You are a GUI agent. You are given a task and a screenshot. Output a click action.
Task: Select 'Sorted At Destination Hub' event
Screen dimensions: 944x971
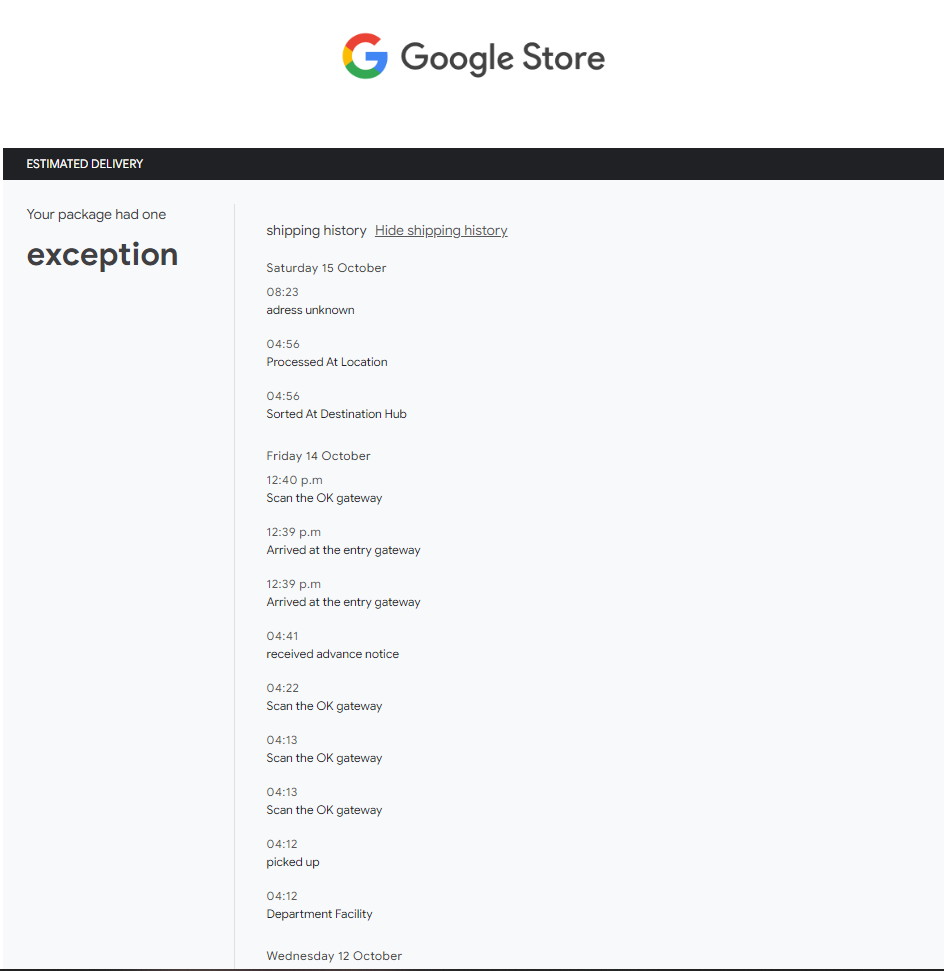[x=336, y=414]
